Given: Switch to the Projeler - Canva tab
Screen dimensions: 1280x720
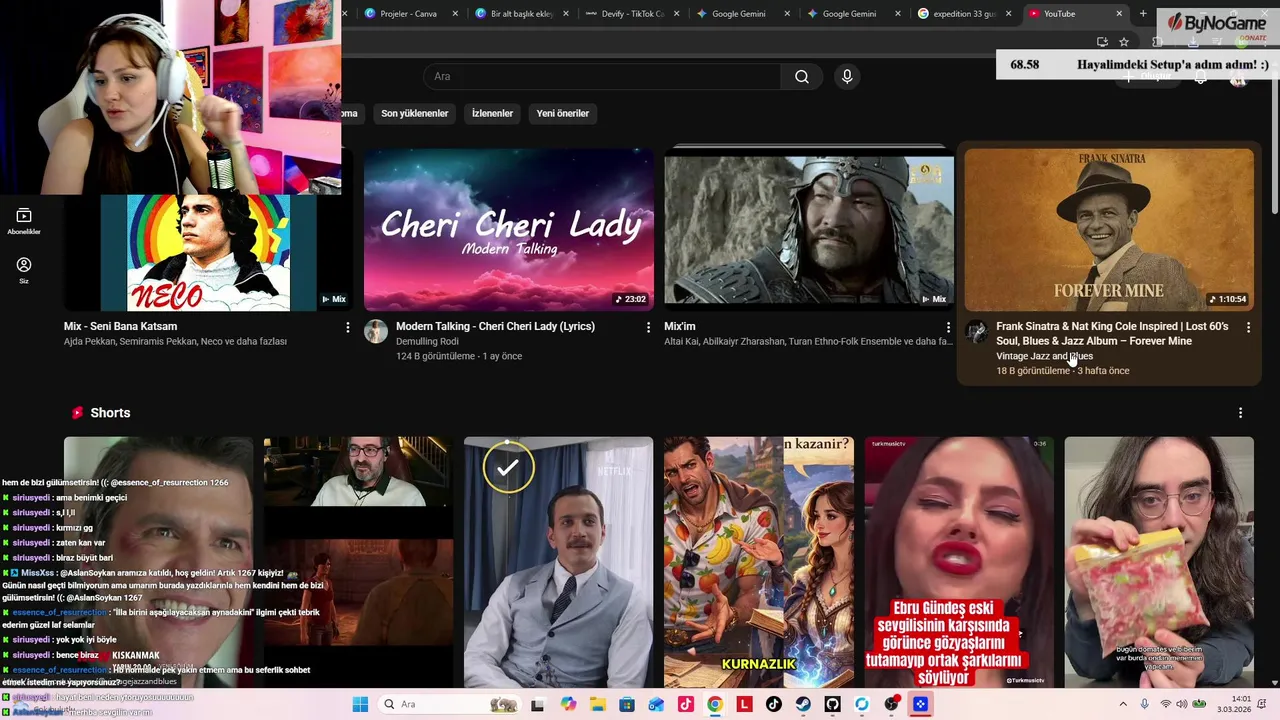Looking at the screenshot, I should (x=409, y=14).
